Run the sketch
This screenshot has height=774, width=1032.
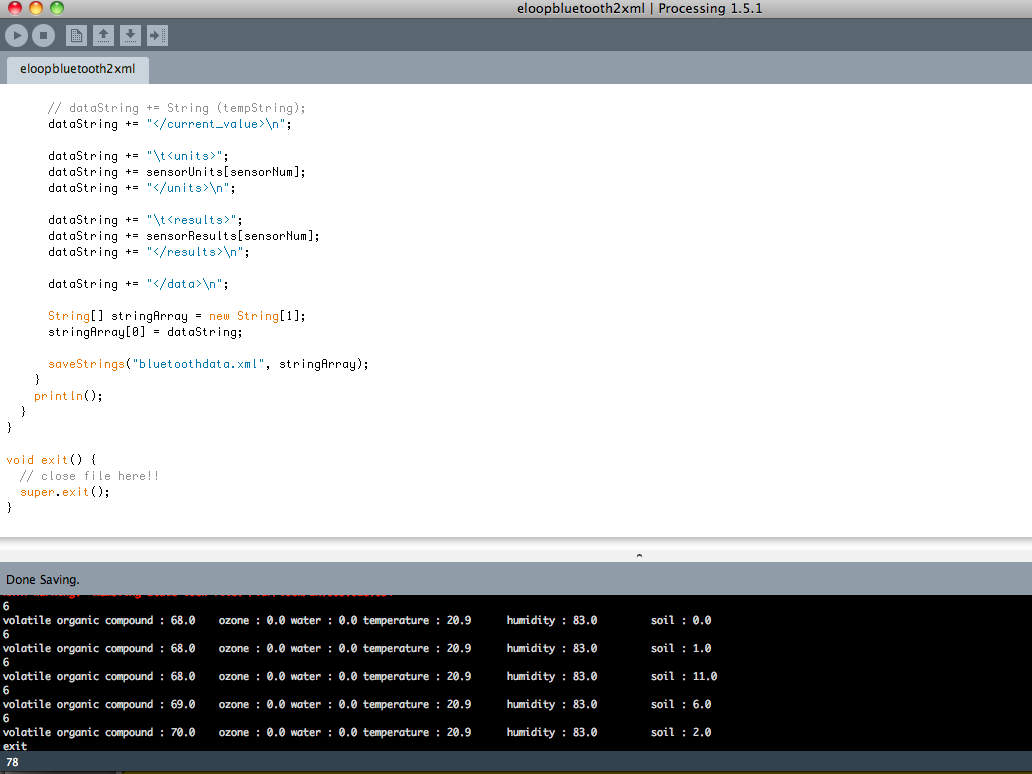pyautogui.click(x=16, y=35)
